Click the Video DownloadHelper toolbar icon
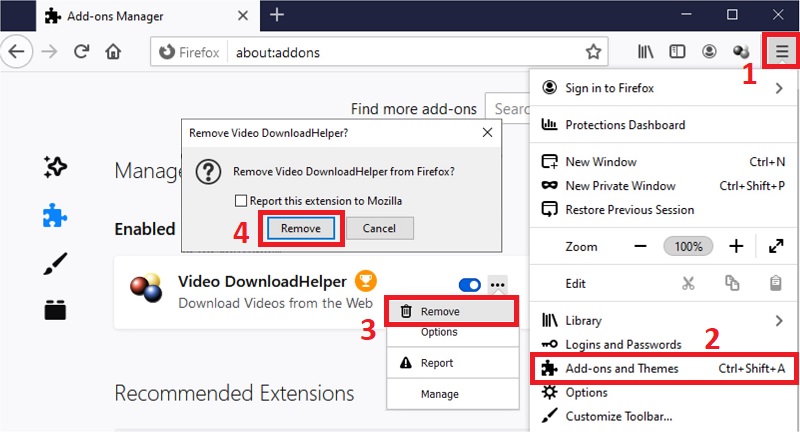 coord(741,52)
